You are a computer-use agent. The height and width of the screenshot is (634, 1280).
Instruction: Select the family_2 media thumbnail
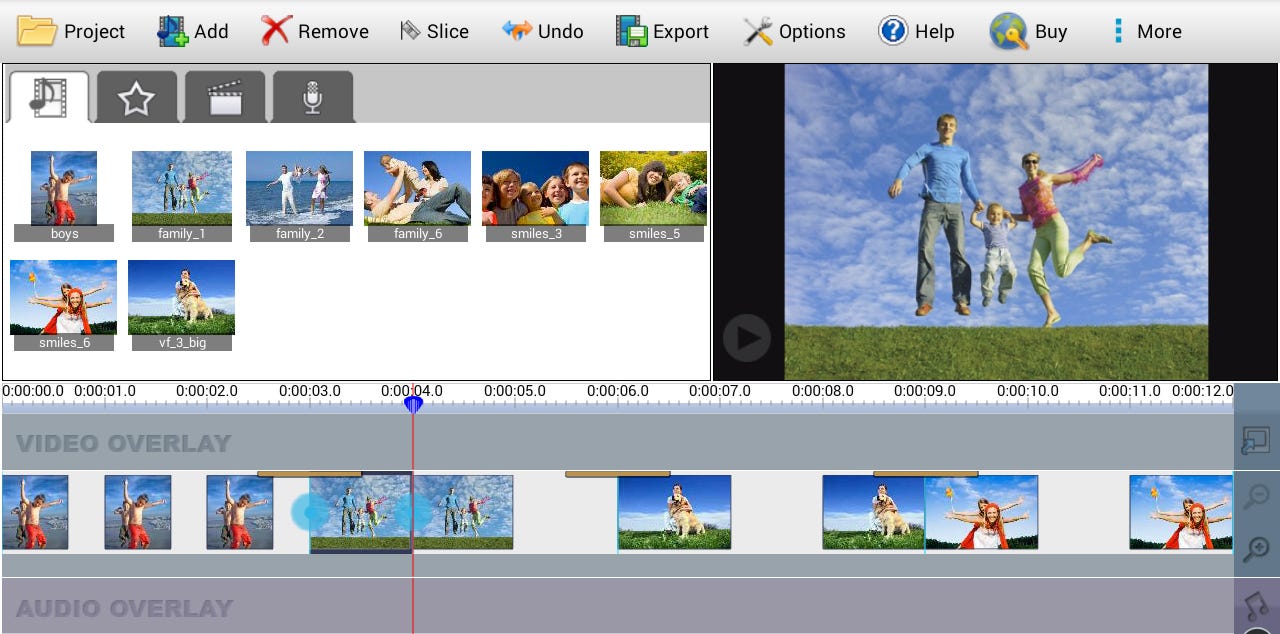click(x=300, y=196)
